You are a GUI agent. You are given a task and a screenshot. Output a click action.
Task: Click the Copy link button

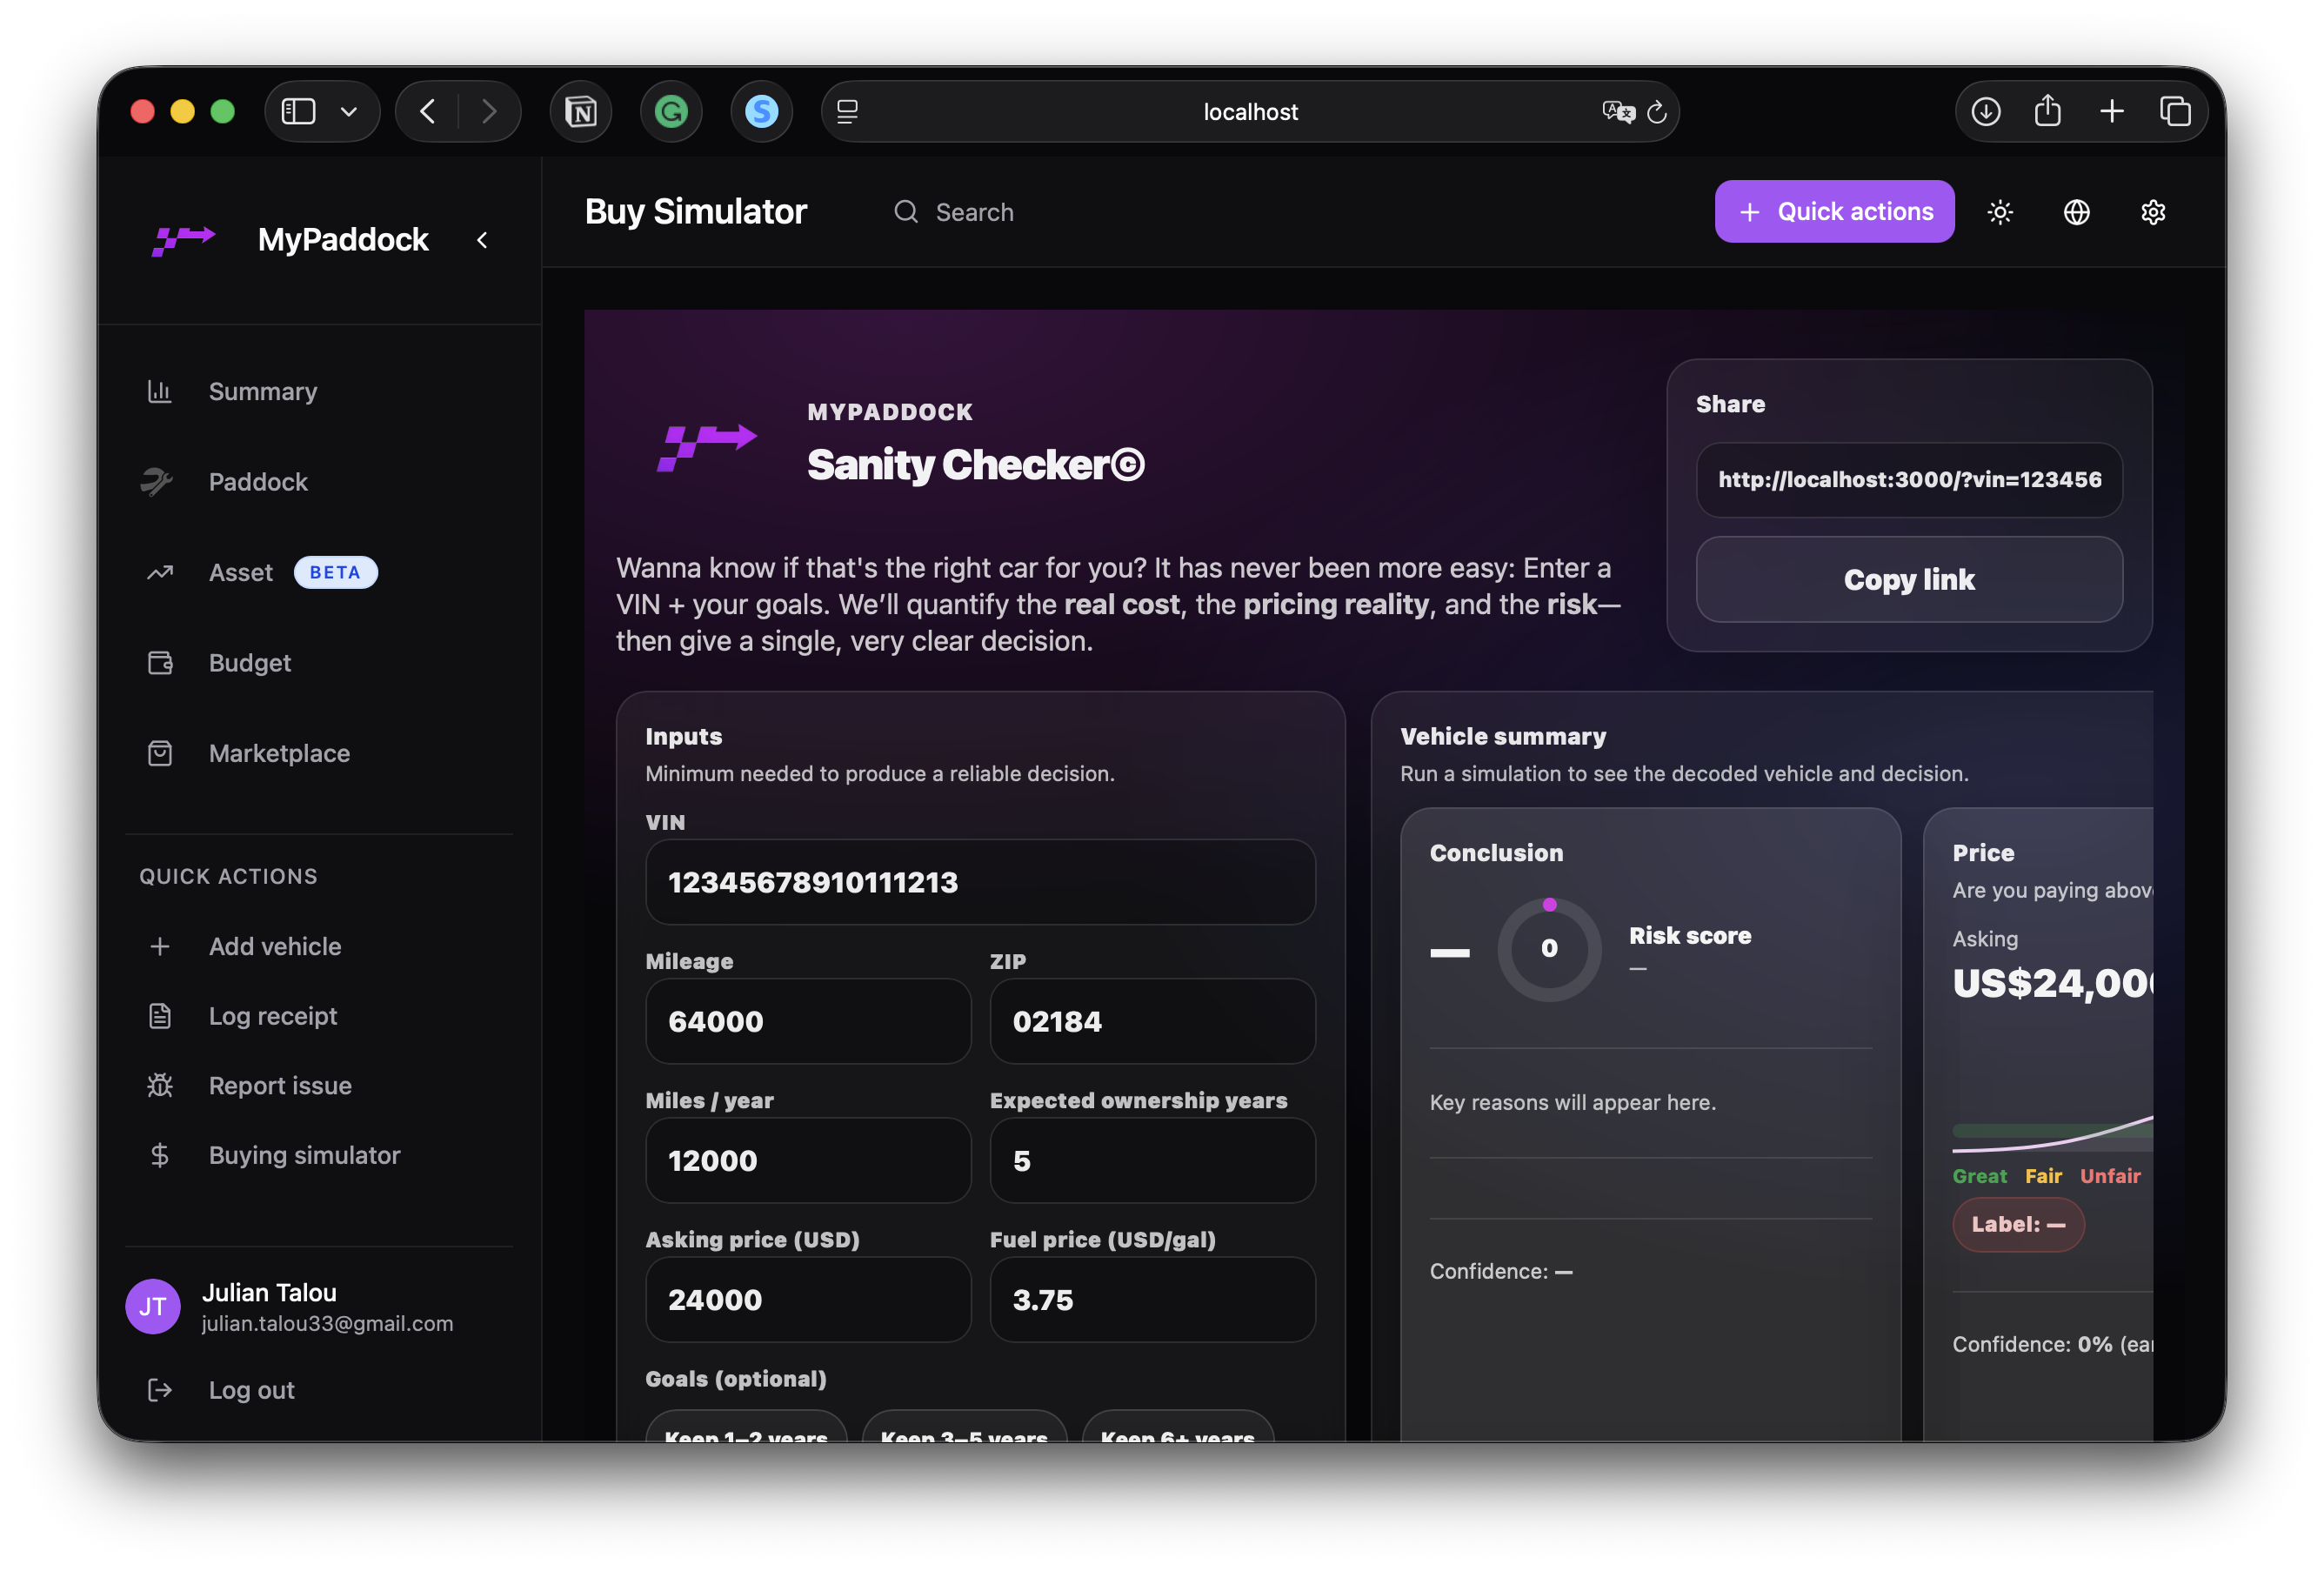pos(1908,580)
